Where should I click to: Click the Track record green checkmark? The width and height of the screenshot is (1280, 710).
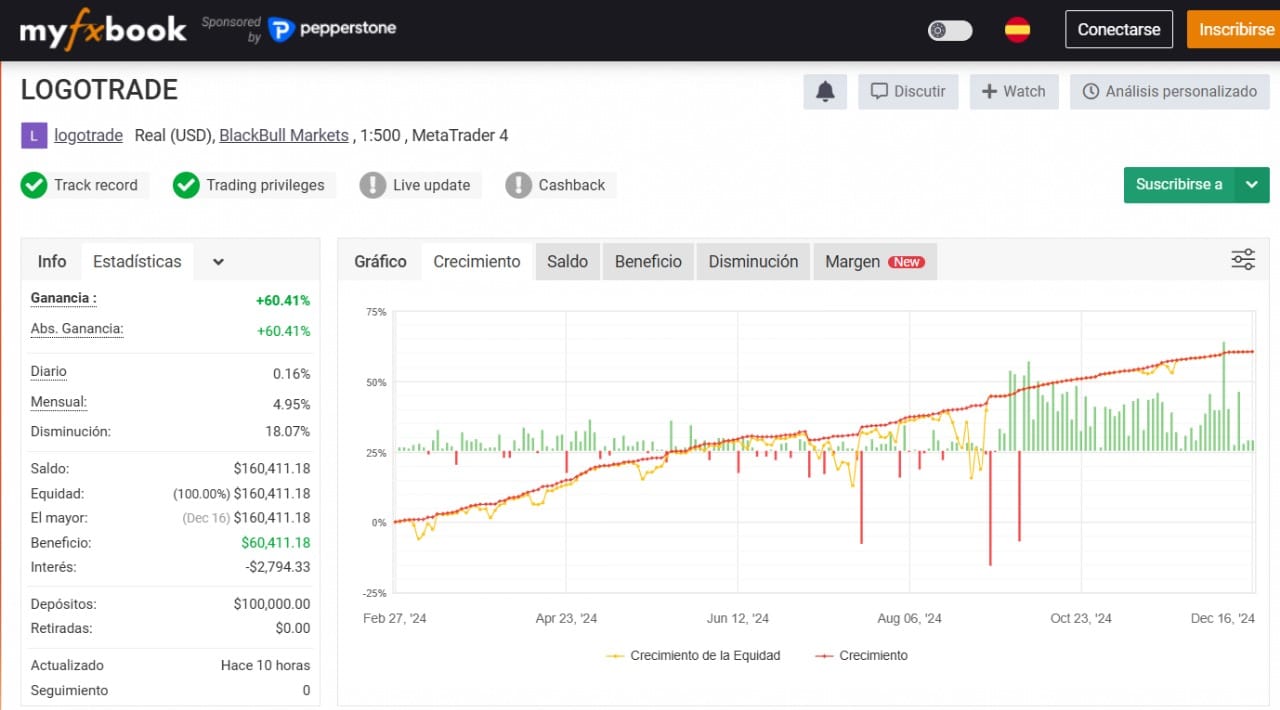click(x=34, y=185)
